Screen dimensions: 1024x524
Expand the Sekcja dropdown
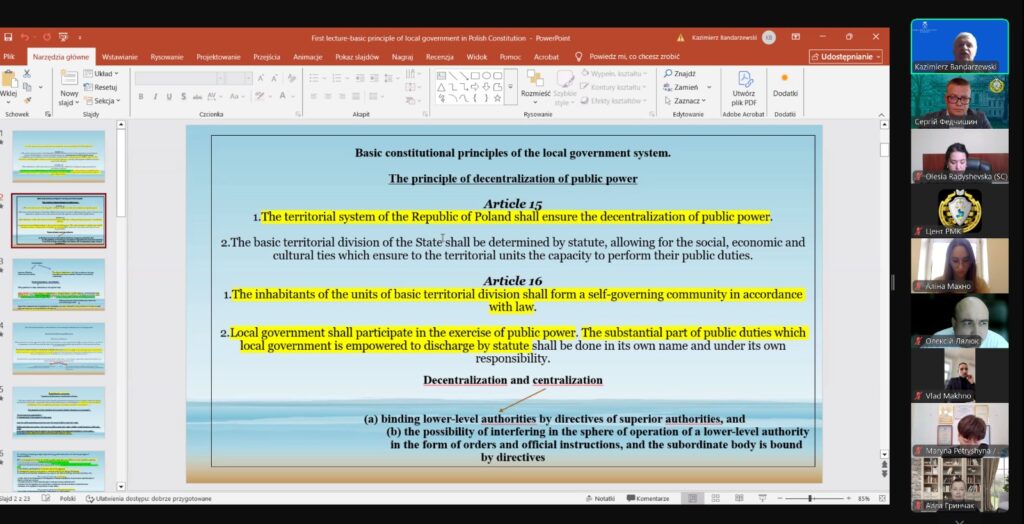104,101
